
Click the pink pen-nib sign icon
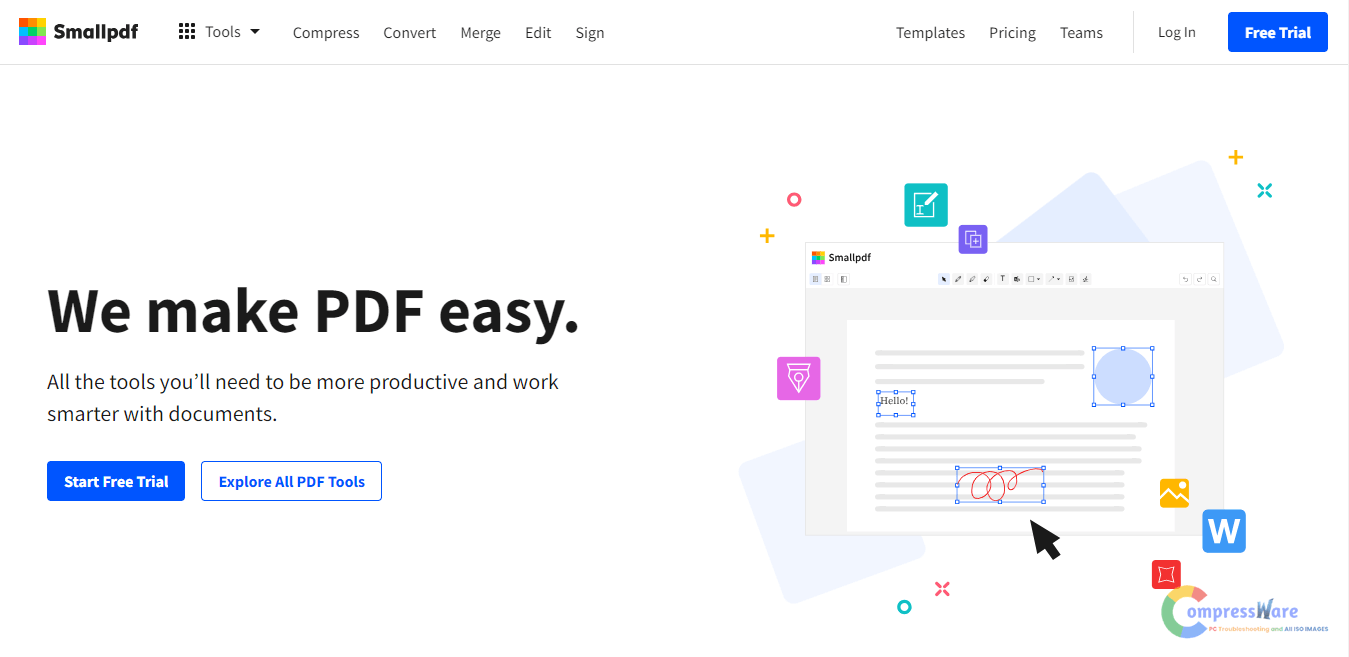[x=799, y=379]
